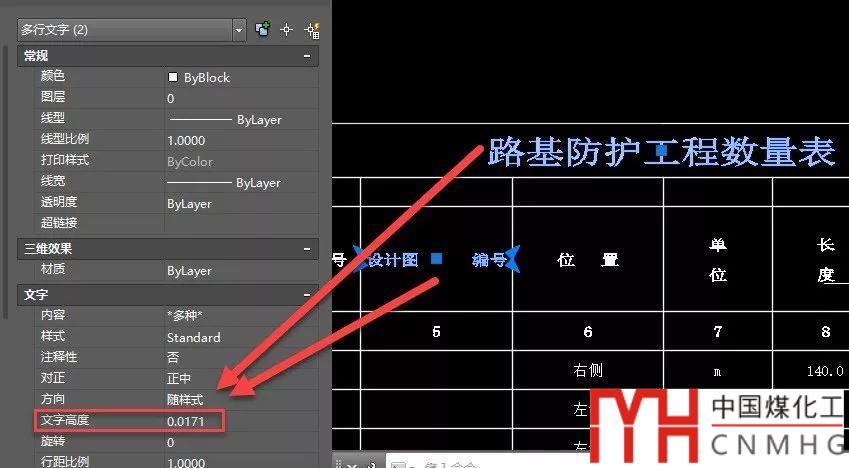Click the Select Objects crosshair icon

click(286, 29)
